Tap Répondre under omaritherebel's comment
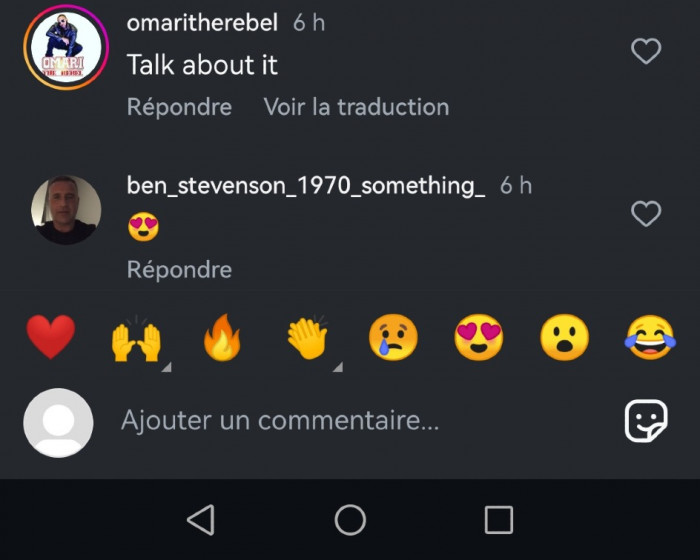This screenshot has height=560, width=700. pyautogui.click(x=179, y=107)
